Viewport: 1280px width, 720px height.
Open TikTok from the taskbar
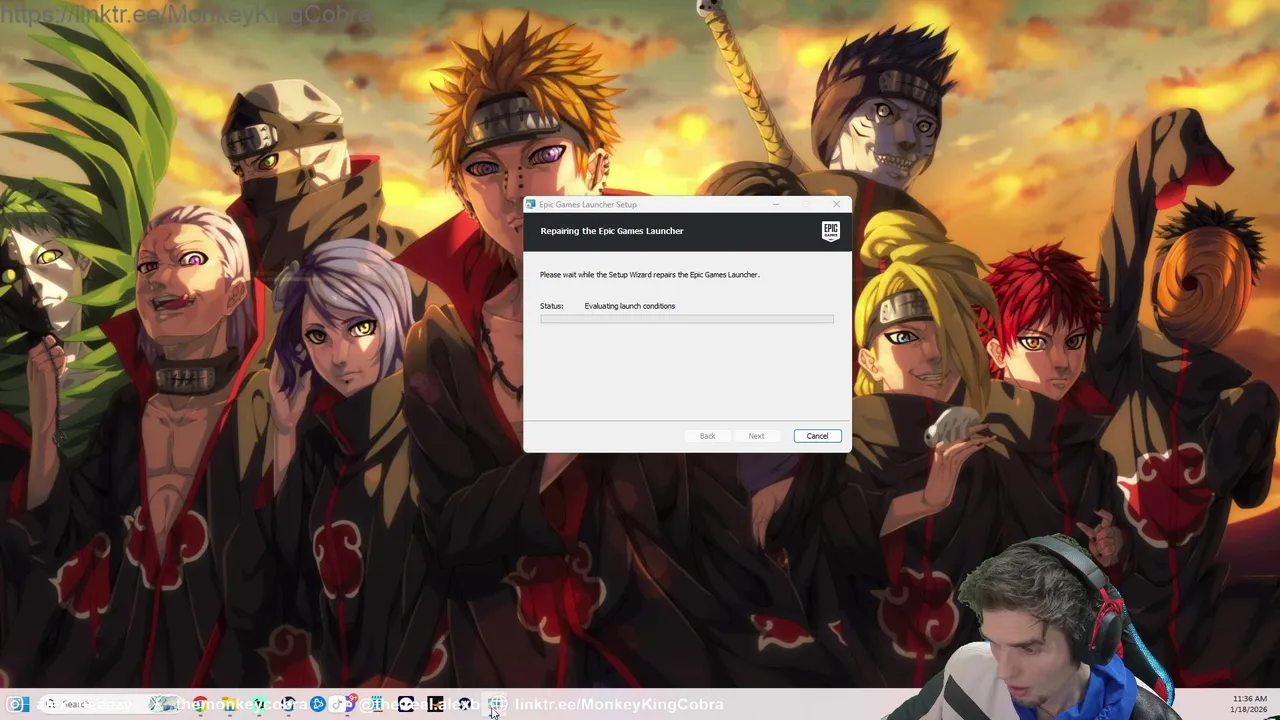coord(338,704)
